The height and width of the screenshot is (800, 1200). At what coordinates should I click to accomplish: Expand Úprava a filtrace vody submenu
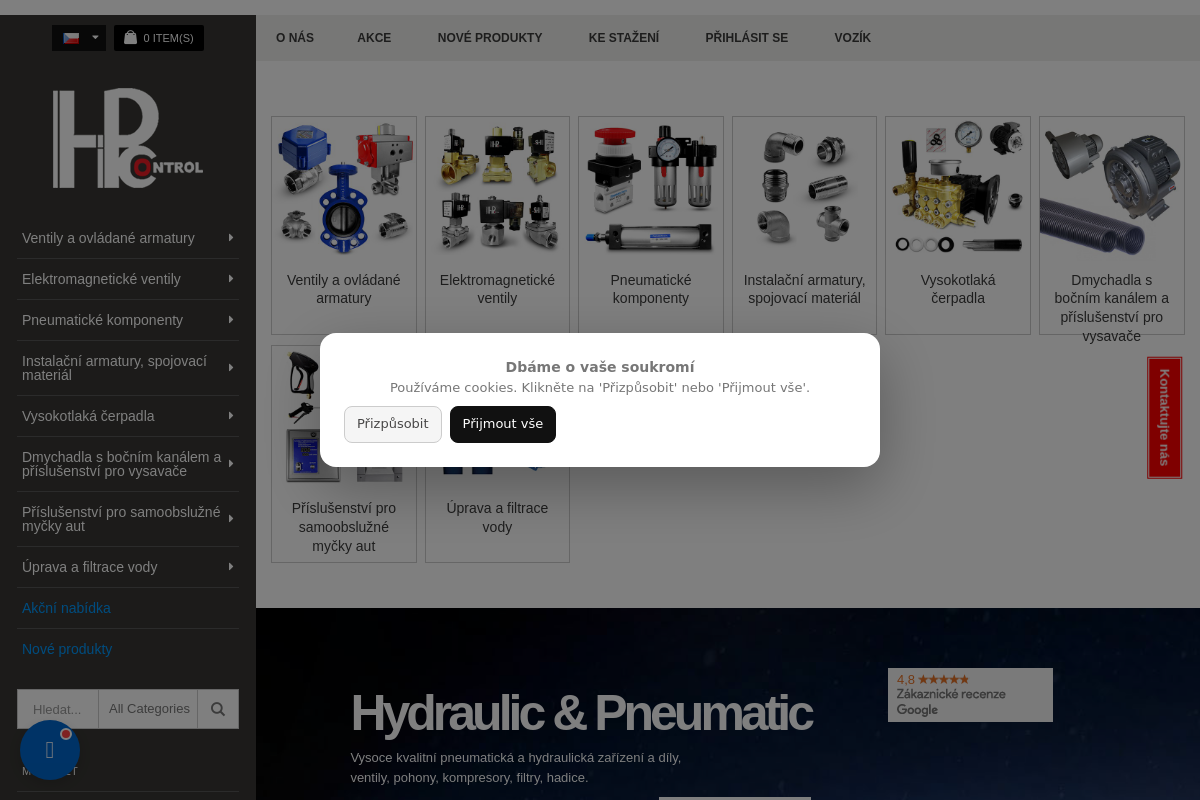(x=231, y=567)
